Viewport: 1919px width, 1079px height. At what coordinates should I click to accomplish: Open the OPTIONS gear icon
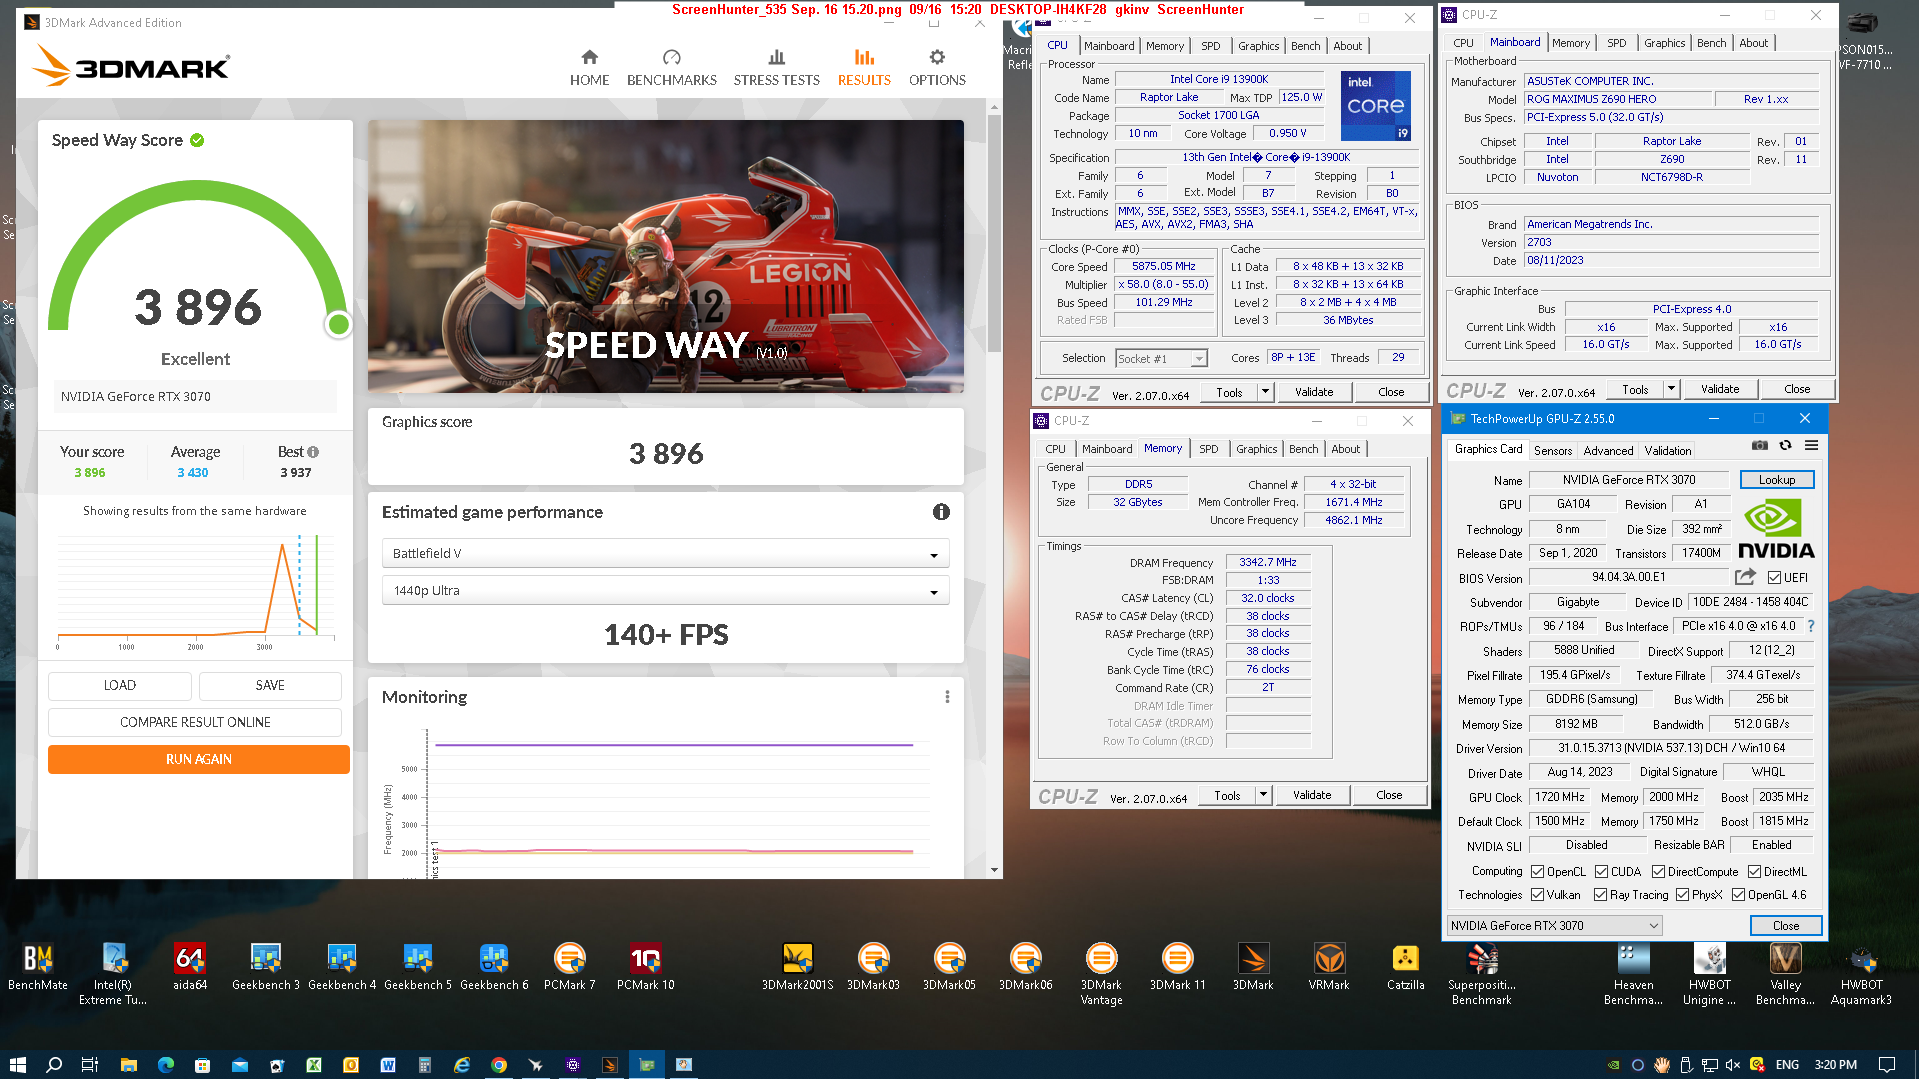click(936, 57)
